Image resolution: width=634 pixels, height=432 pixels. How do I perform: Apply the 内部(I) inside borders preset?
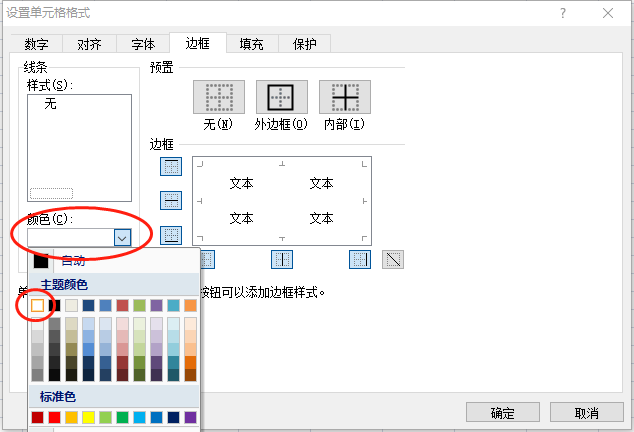click(x=345, y=97)
